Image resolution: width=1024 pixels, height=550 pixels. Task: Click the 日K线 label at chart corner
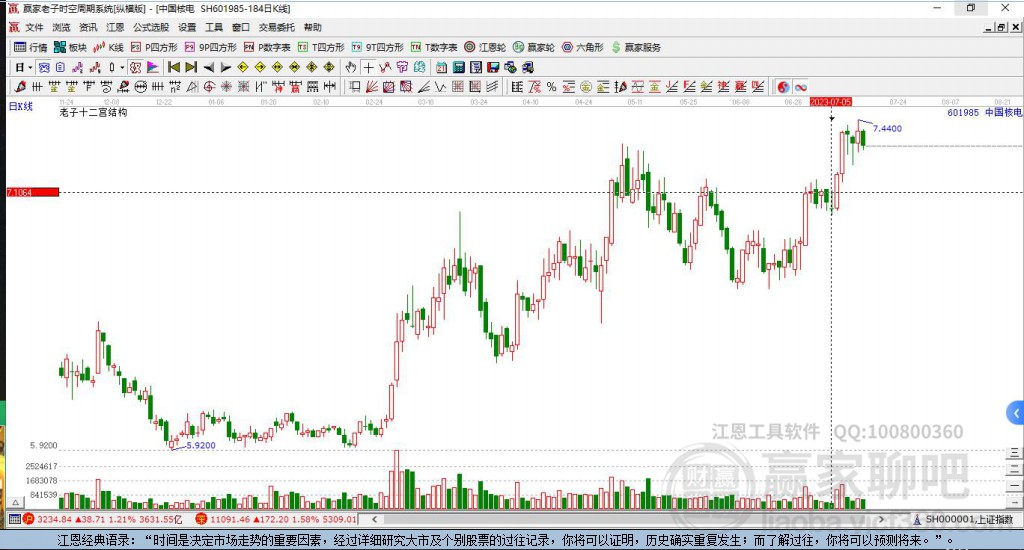pos(20,106)
